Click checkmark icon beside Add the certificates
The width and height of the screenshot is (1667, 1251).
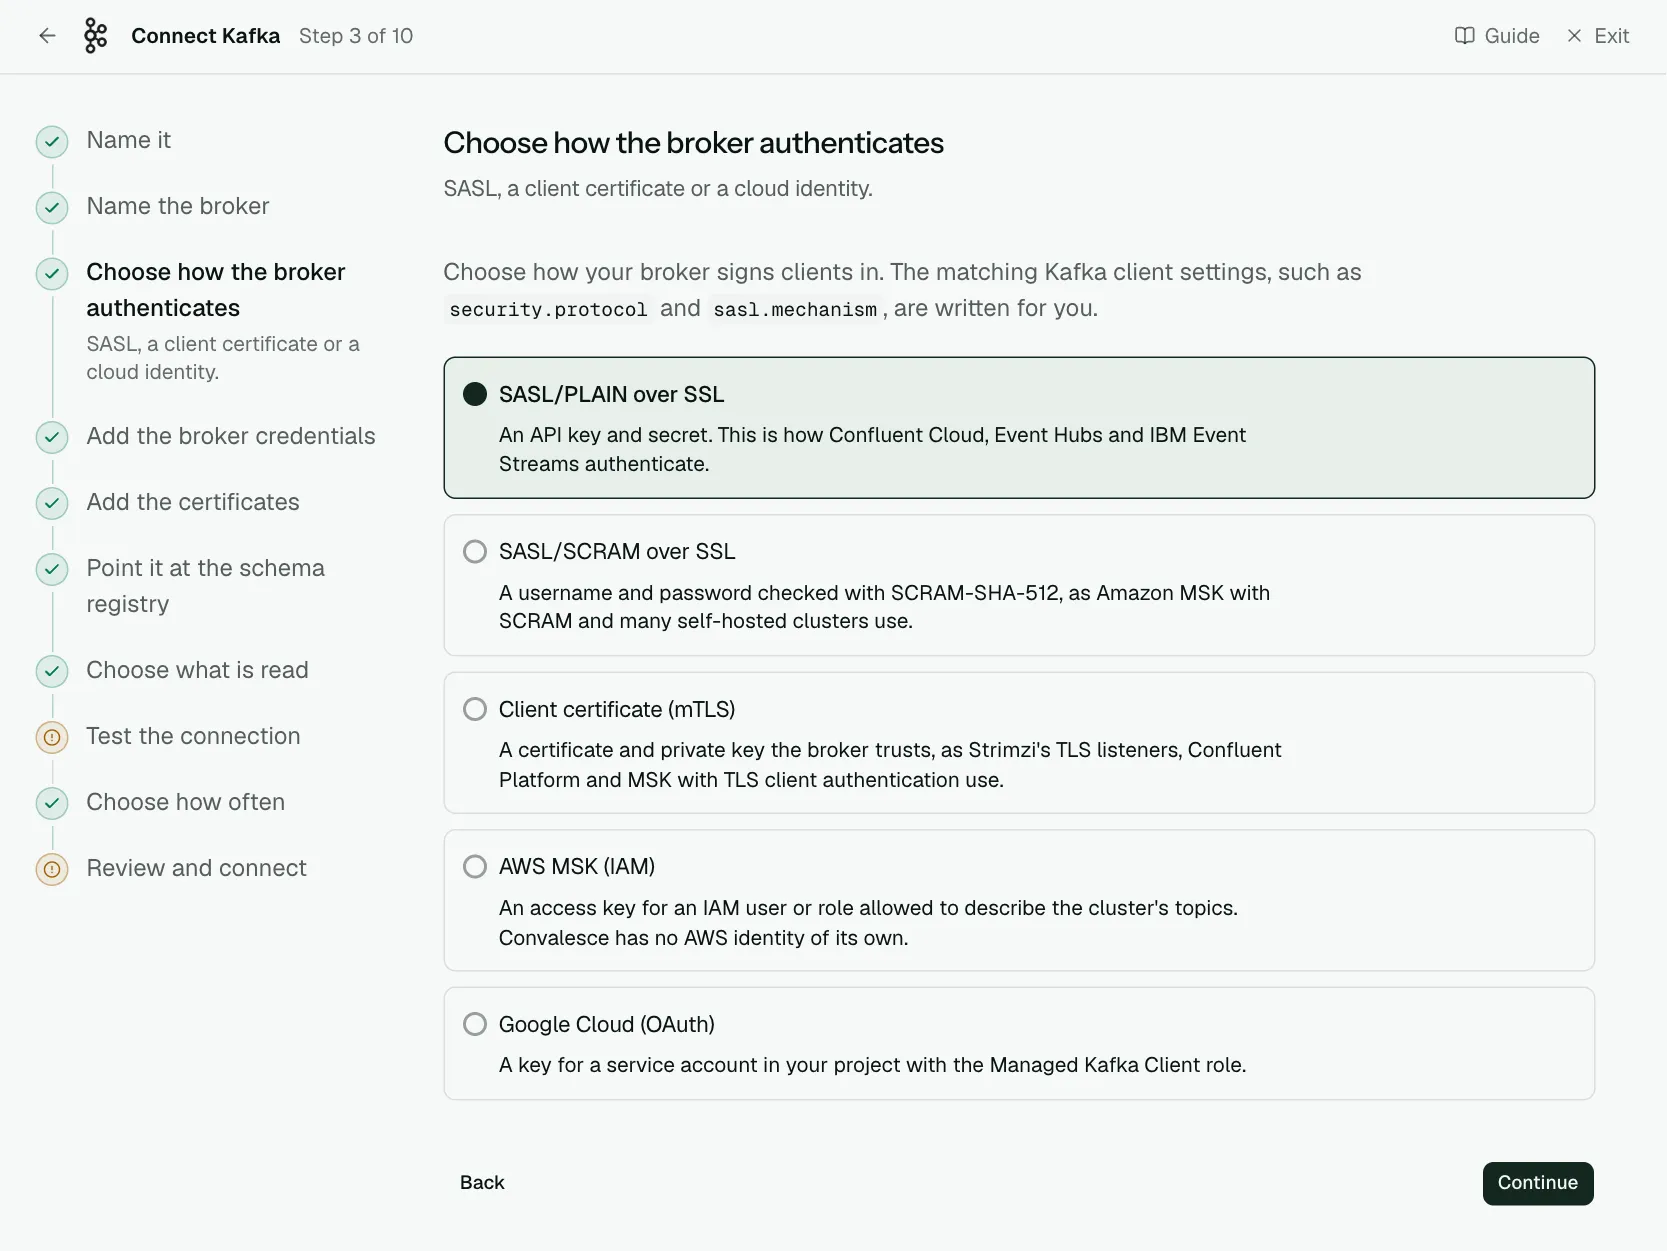click(52, 503)
